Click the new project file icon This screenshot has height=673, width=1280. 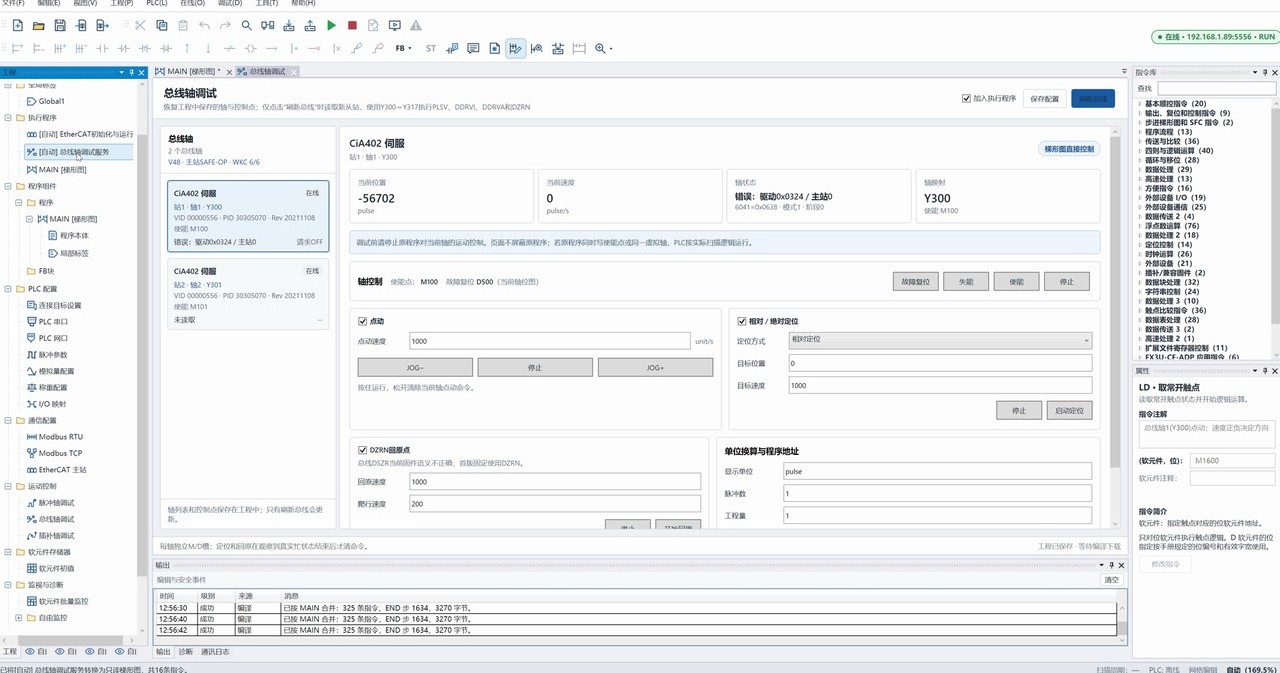point(17,25)
